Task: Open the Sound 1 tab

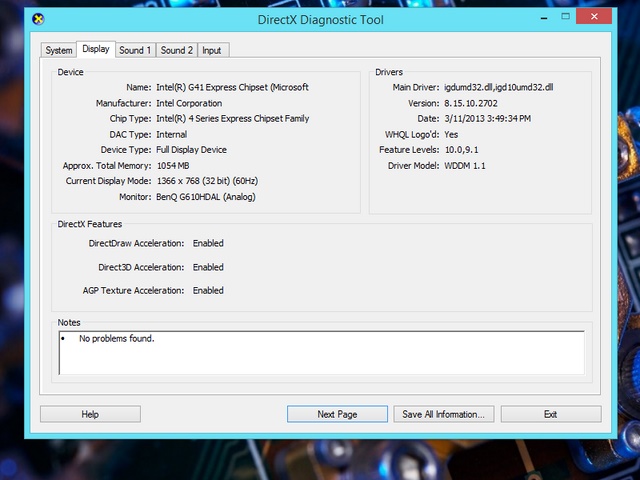Action: [135, 50]
